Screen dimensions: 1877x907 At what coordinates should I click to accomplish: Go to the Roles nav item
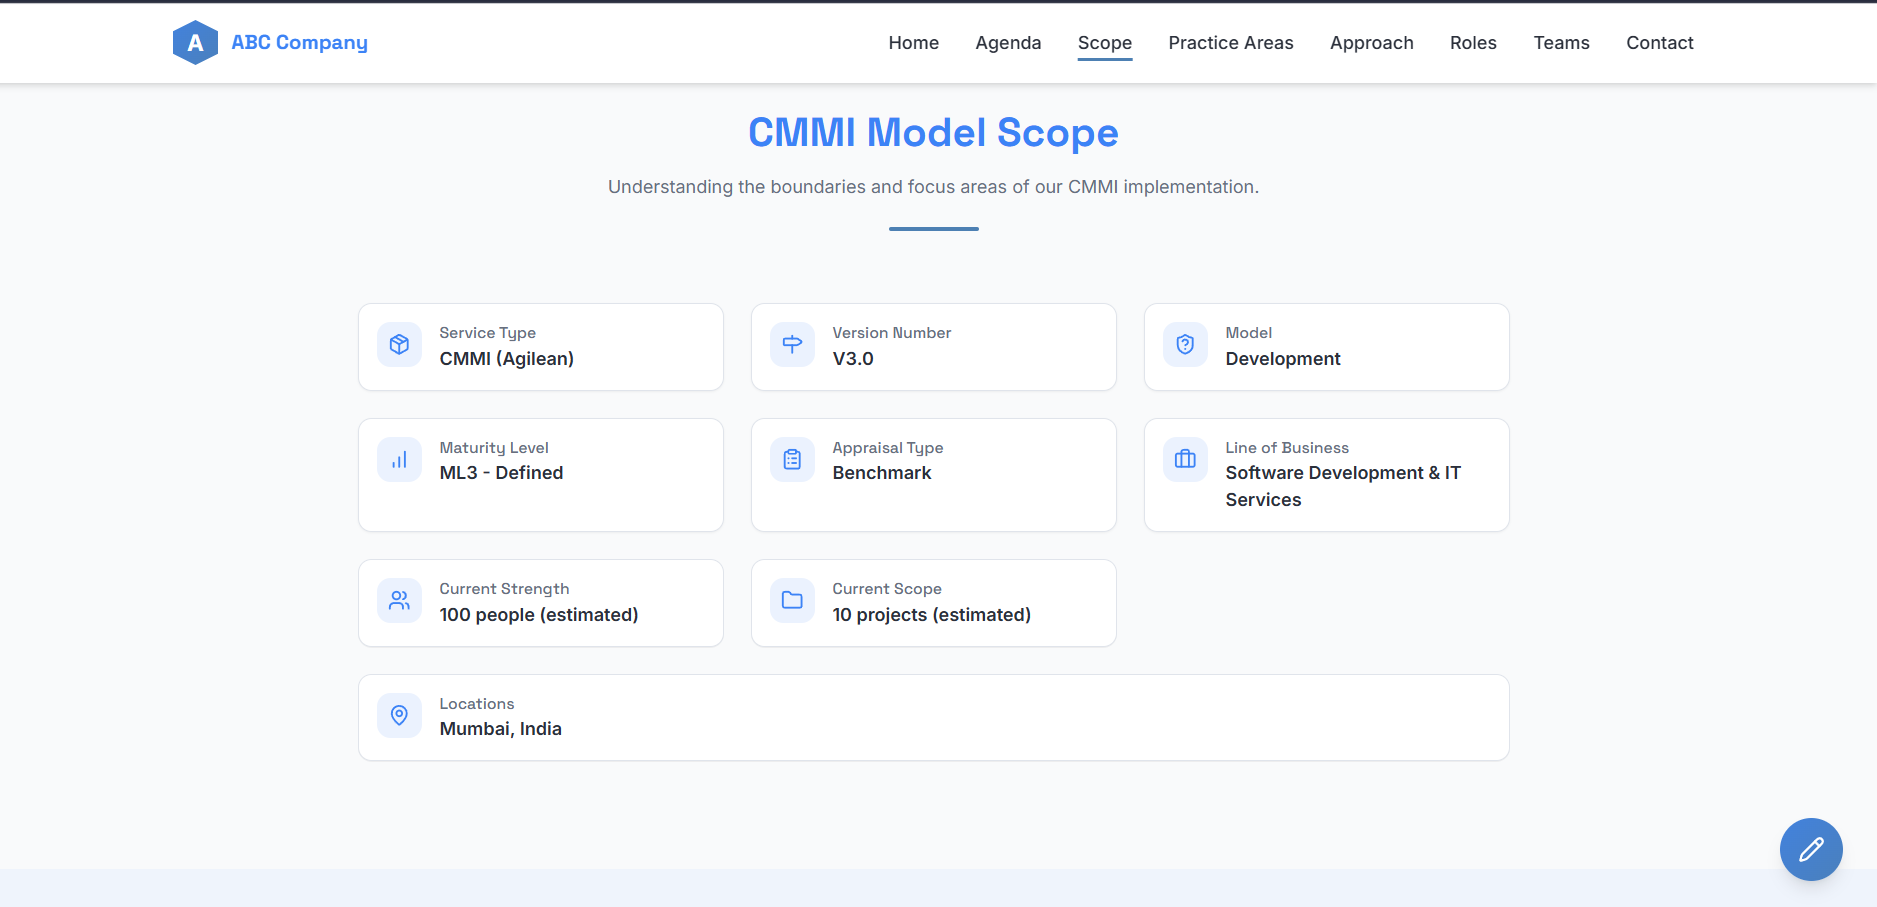point(1473,43)
